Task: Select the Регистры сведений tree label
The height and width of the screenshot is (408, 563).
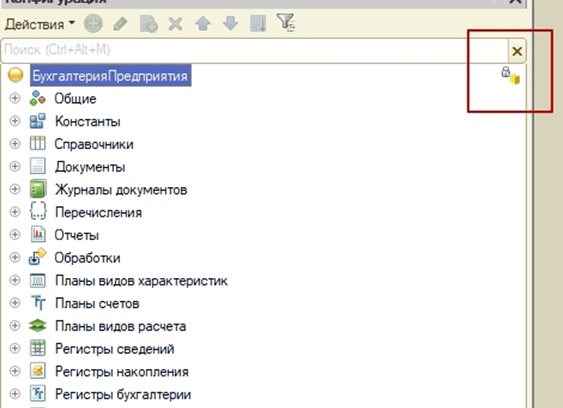Action: click(x=115, y=349)
